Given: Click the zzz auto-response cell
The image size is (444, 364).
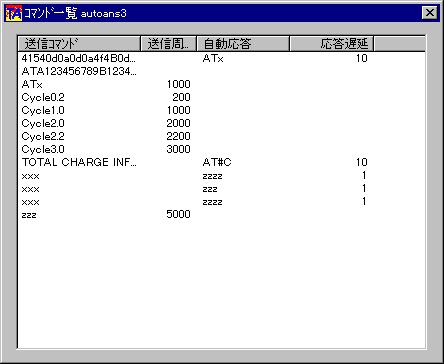Looking at the screenshot, I should 210,190.
